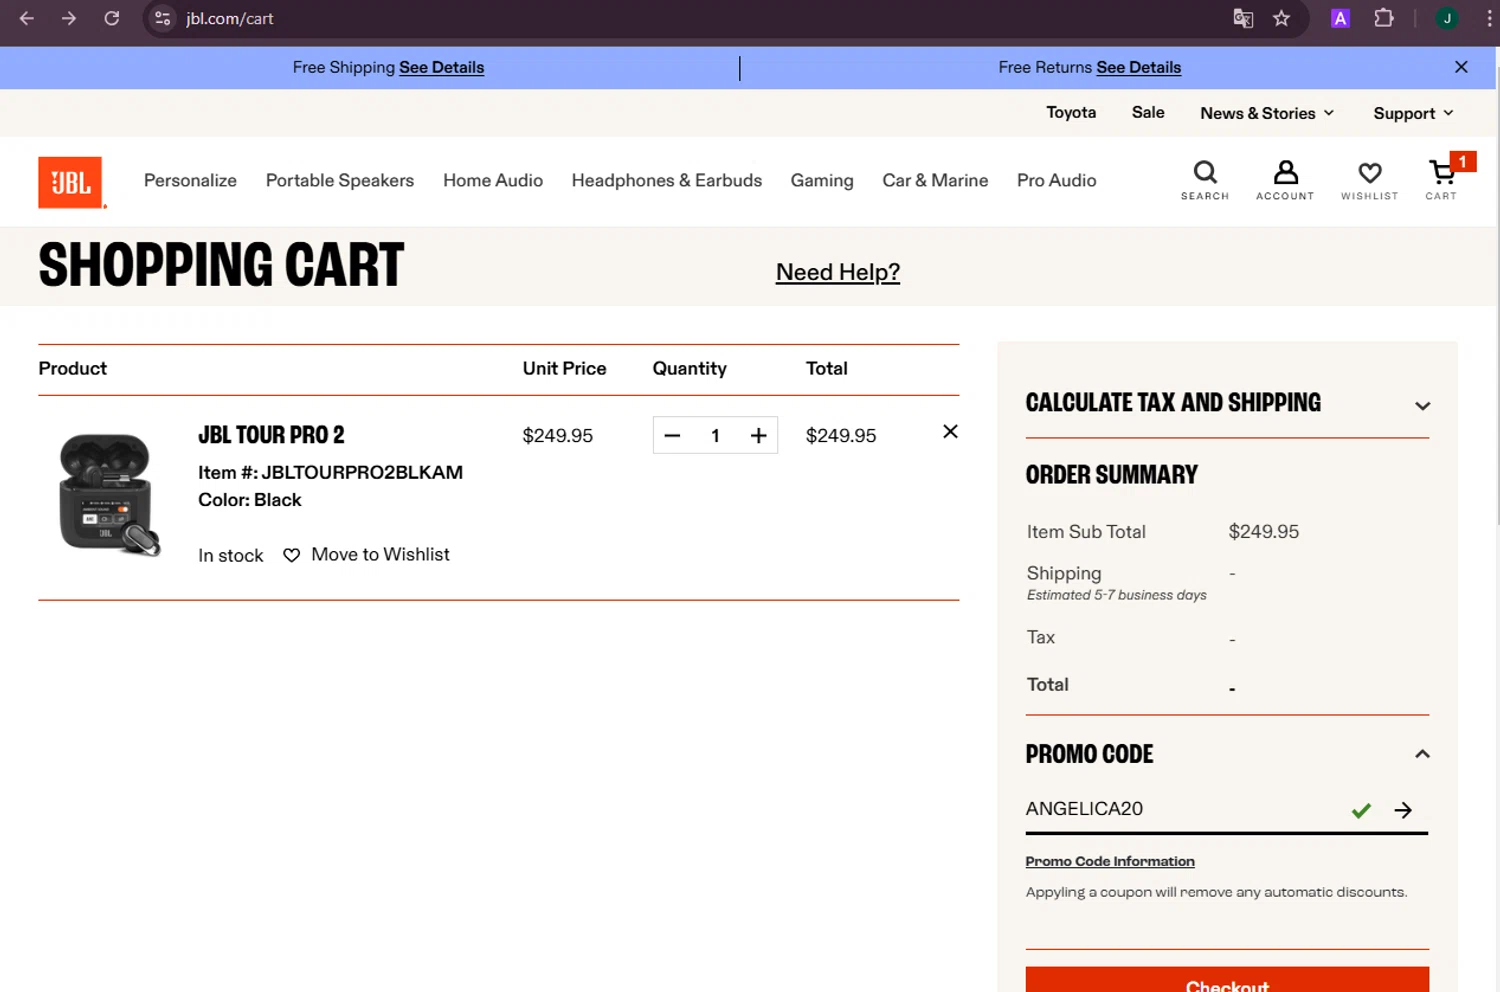Remove JBL Tour Pro 2 from cart

pyautogui.click(x=950, y=431)
